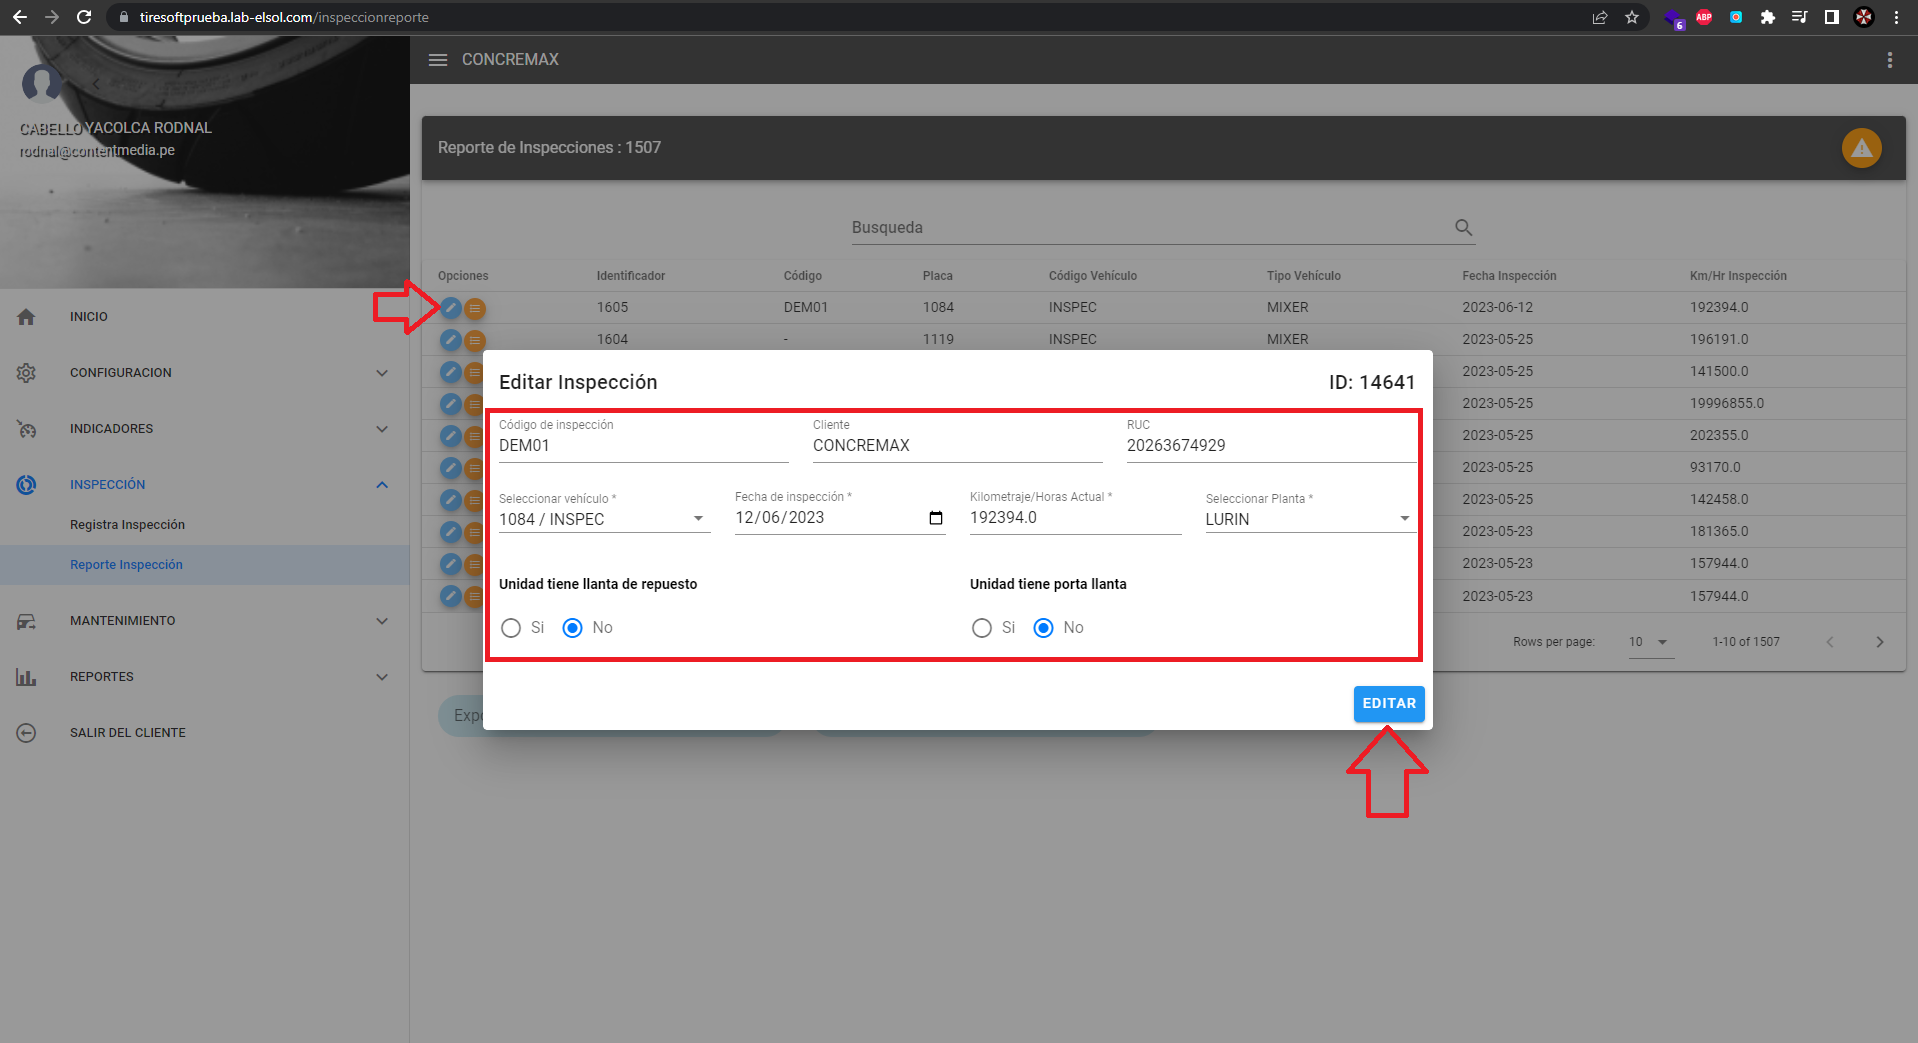
Task: Open Registra Inspección in the sidebar
Action: point(127,525)
